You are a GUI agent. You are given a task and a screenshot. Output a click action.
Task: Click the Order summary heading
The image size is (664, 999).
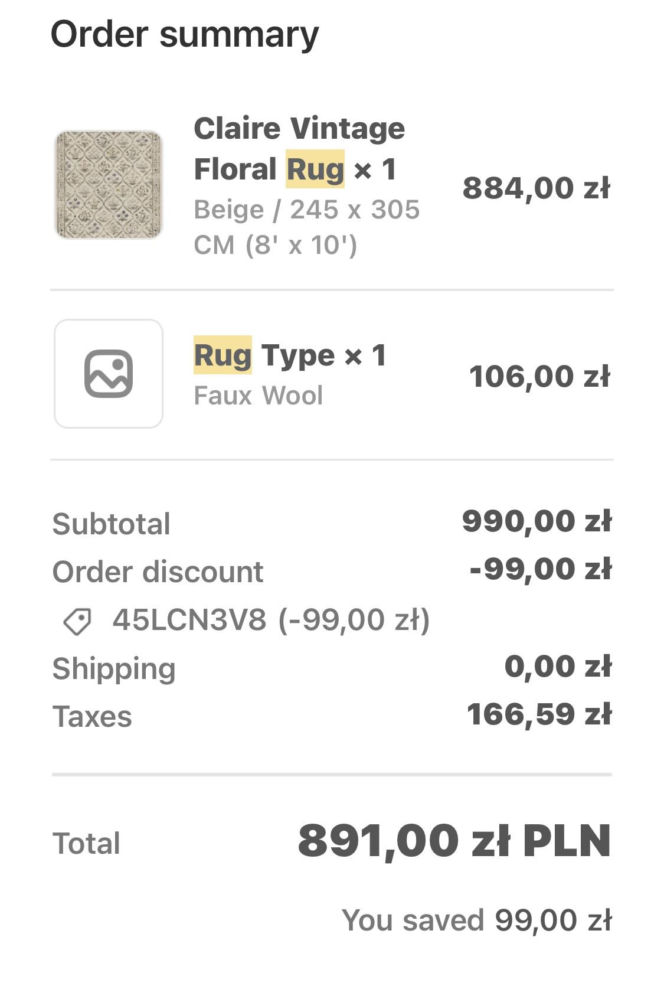click(184, 34)
